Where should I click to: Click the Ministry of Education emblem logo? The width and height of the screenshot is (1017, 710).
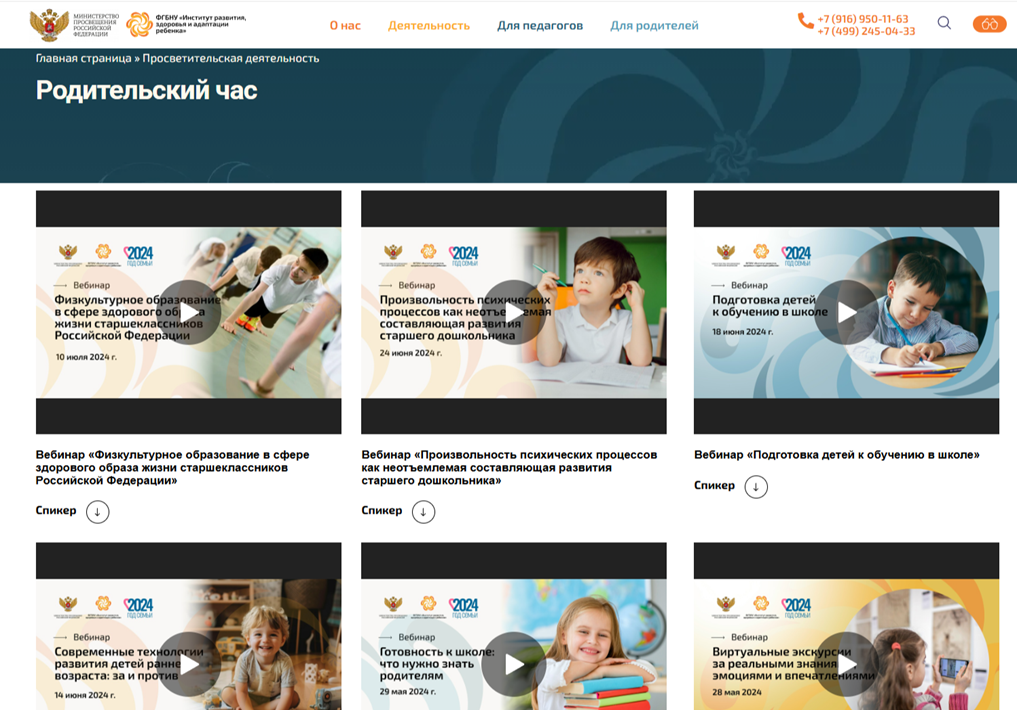pos(49,24)
